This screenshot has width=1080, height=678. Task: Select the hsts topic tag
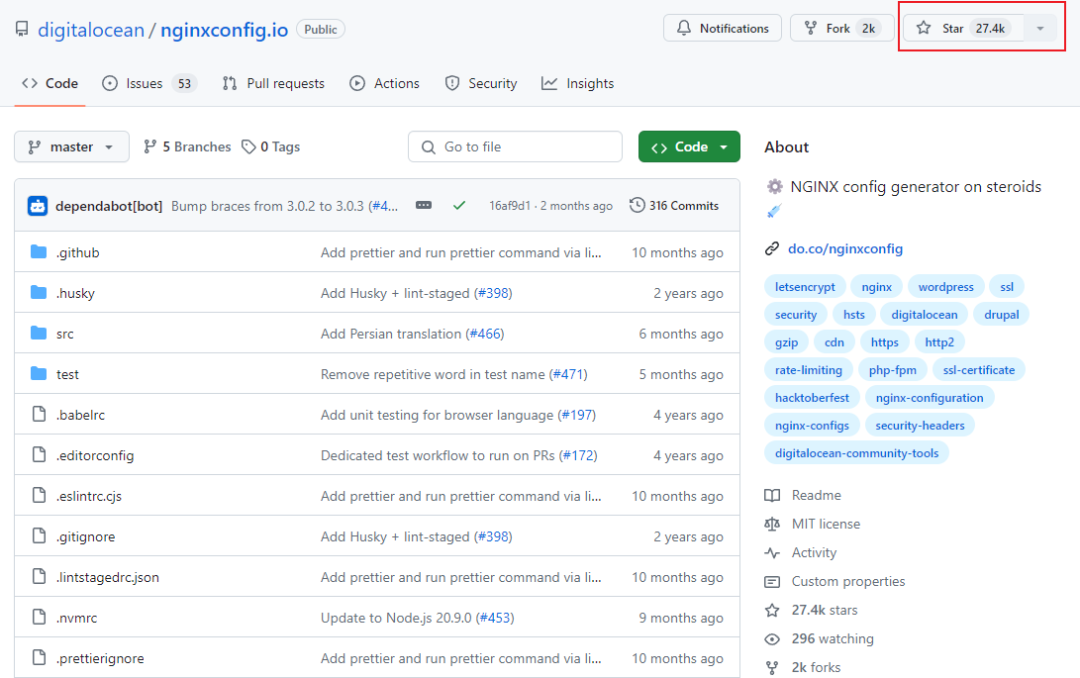click(853, 314)
